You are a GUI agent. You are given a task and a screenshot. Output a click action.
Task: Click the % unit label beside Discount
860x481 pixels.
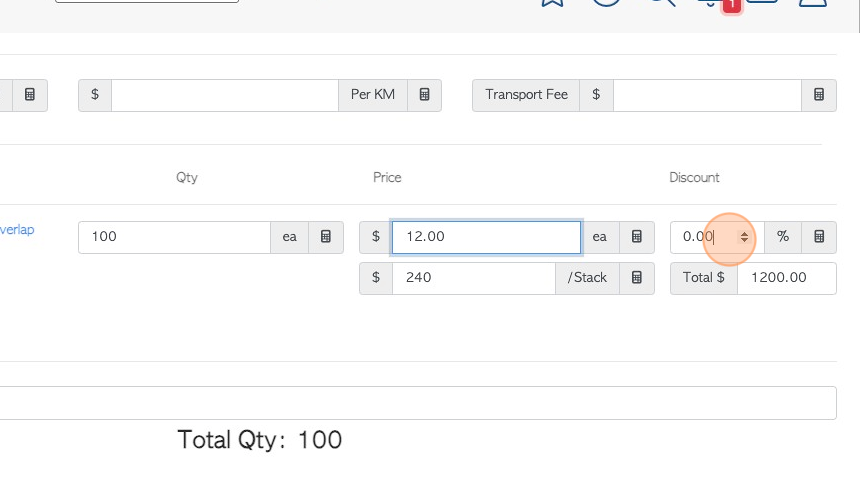click(x=783, y=237)
